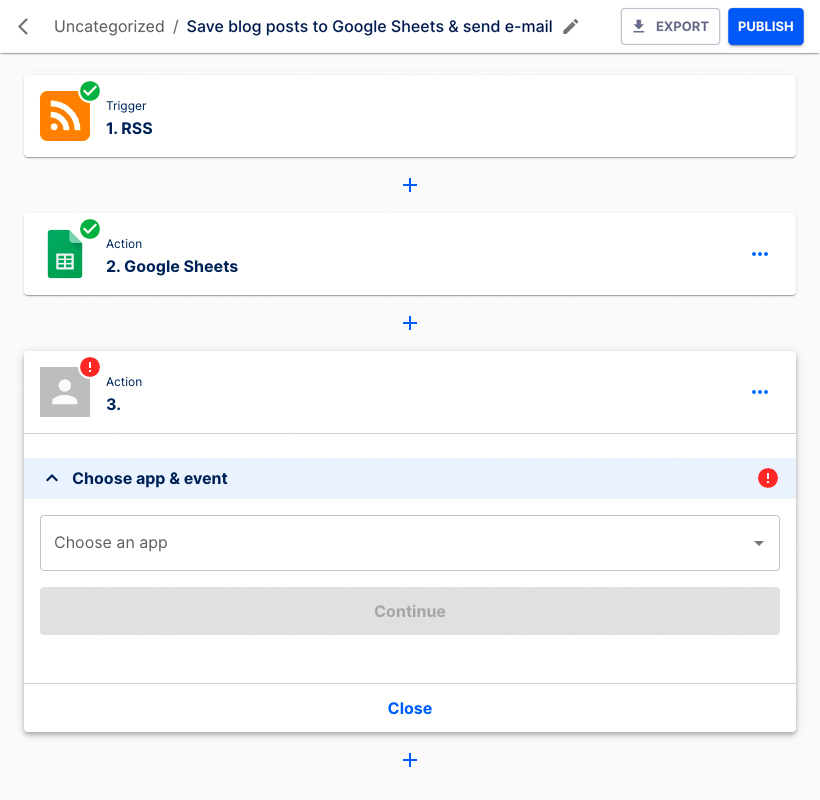
Task: Open the Uncategorized folder breadcrumb
Action: click(109, 26)
